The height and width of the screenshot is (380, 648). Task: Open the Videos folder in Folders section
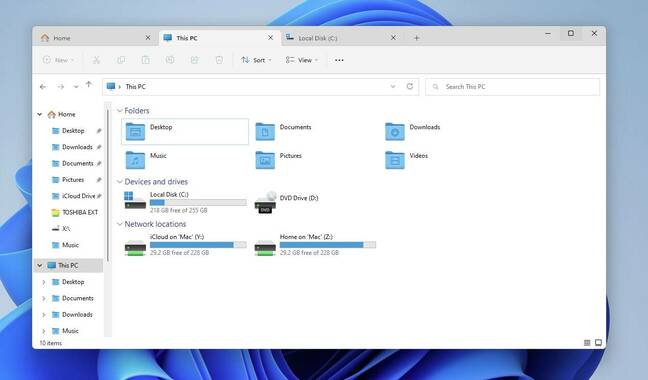click(x=407, y=160)
